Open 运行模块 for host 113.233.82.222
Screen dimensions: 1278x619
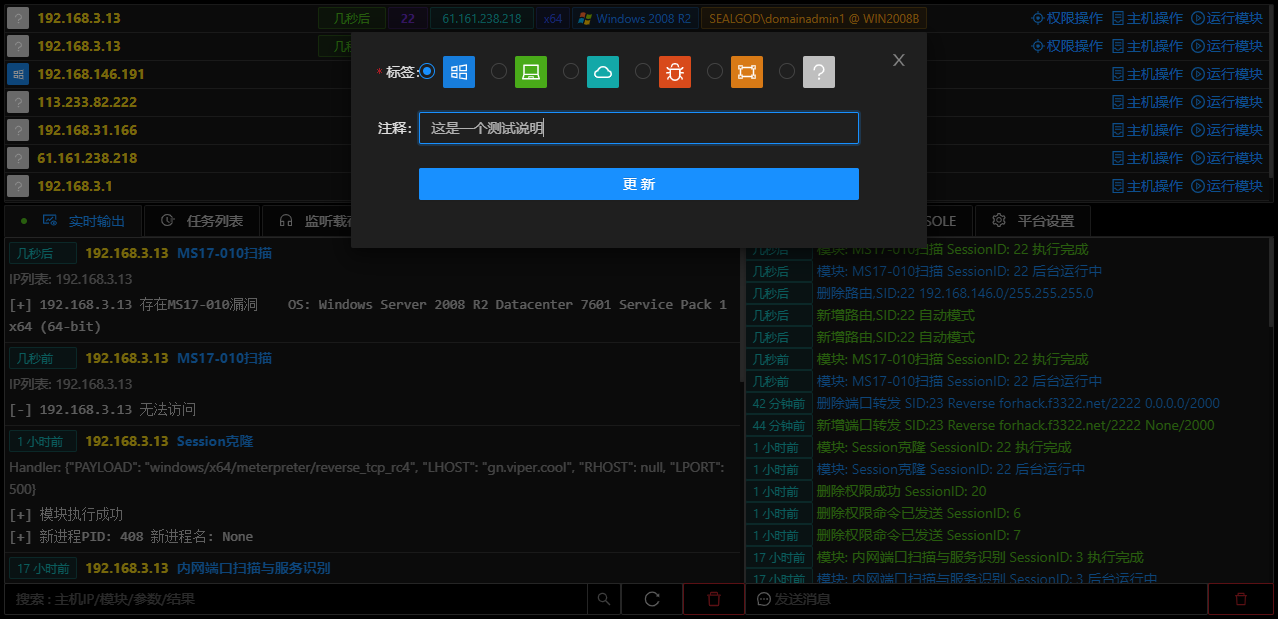point(1227,102)
